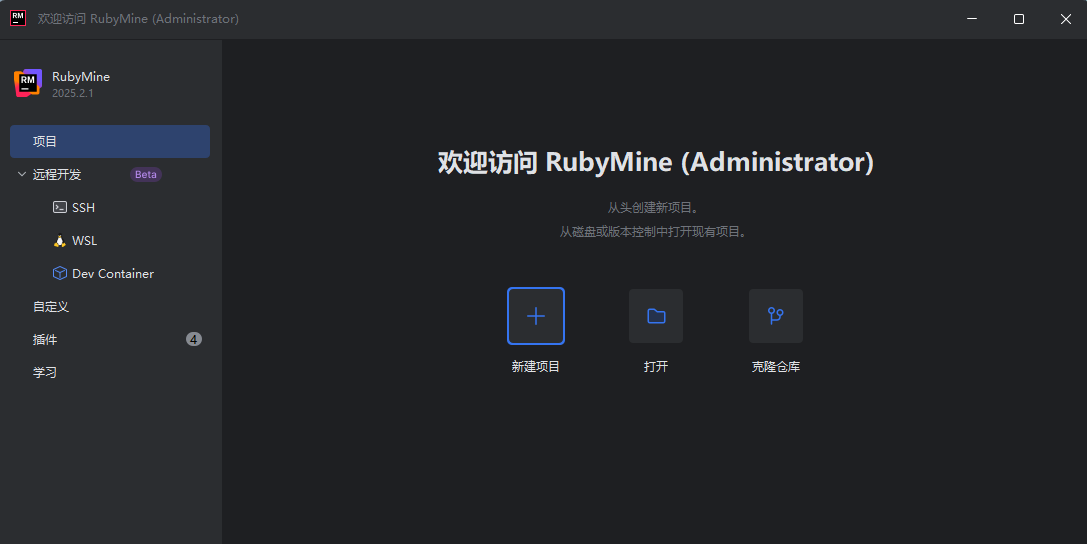Select the WSL penguin icon
1087x544 pixels.
click(60, 241)
